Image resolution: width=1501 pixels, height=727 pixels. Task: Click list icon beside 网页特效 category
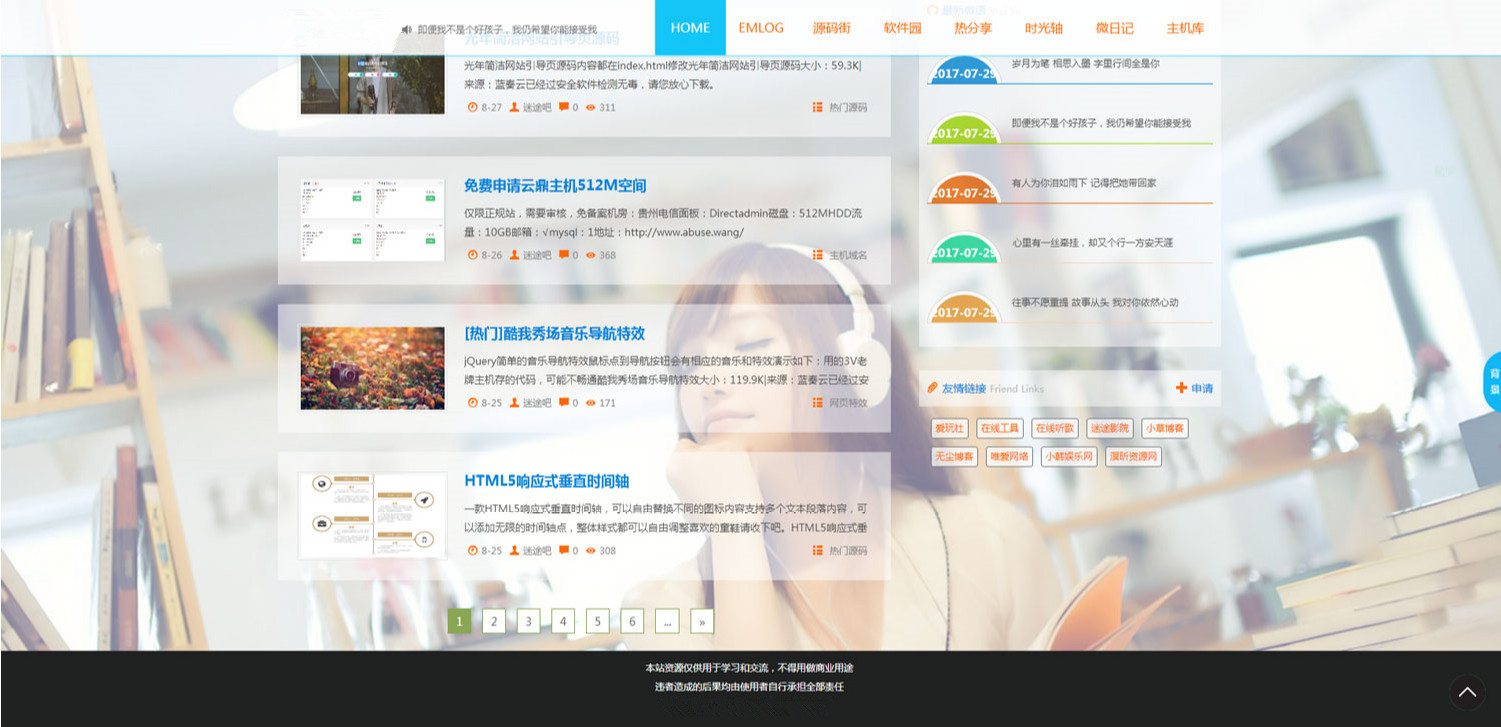818,403
